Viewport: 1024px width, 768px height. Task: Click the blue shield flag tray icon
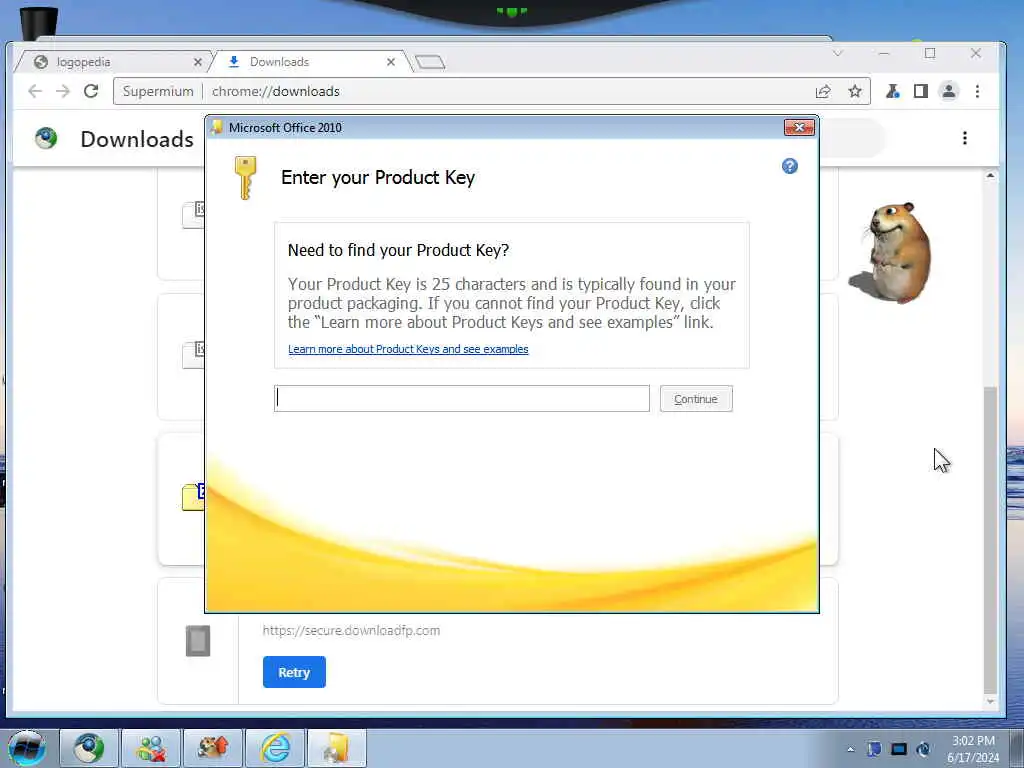point(874,749)
